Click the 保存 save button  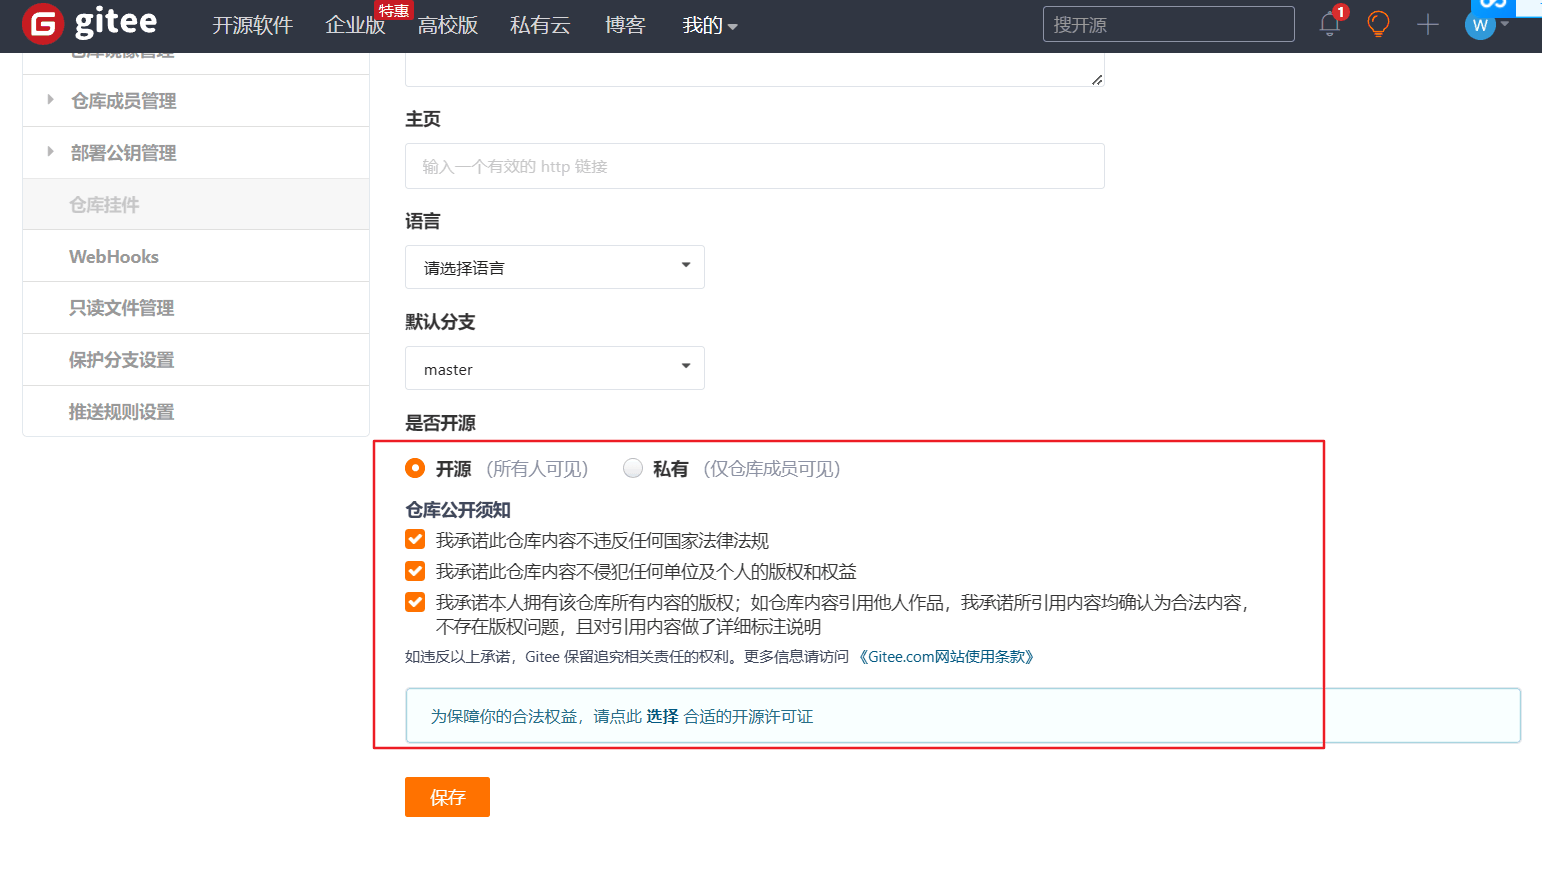tap(447, 797)
